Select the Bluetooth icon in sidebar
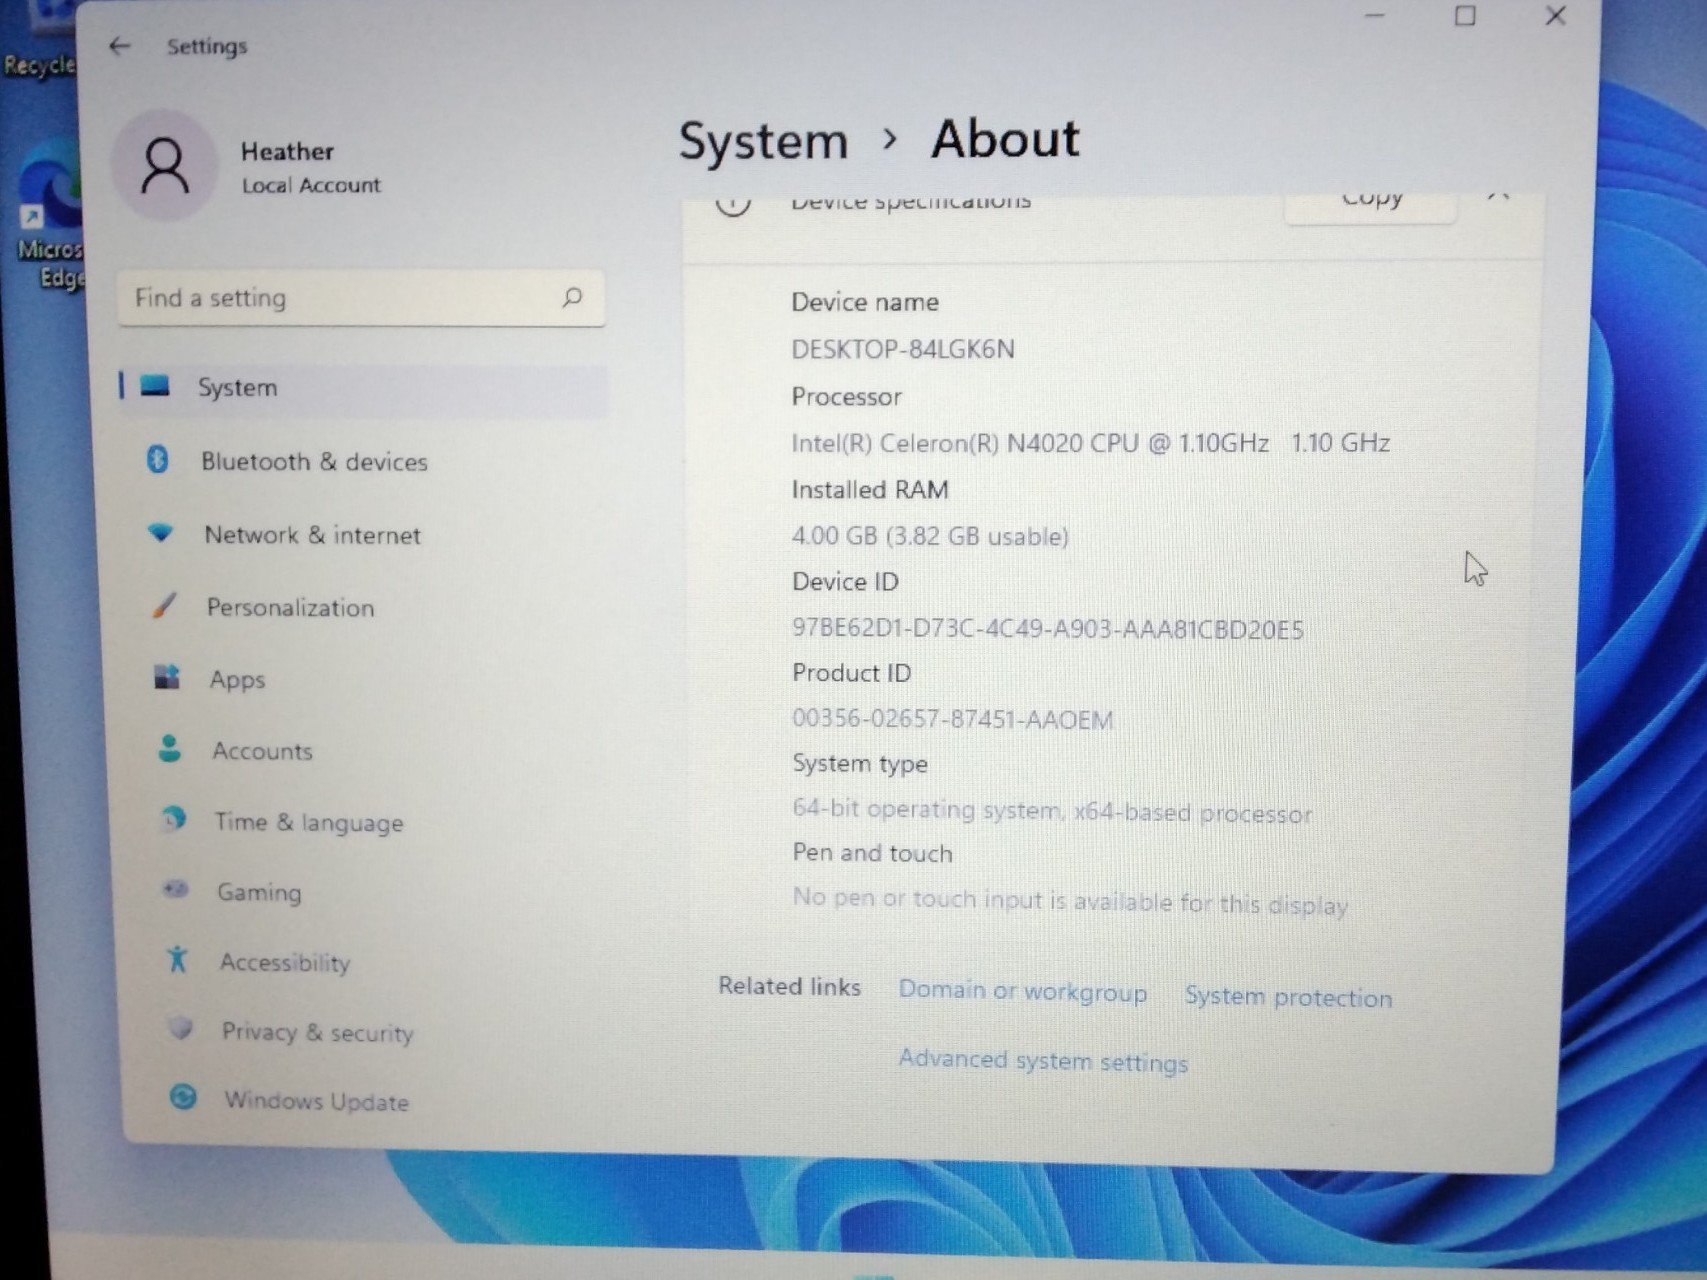 158,459
